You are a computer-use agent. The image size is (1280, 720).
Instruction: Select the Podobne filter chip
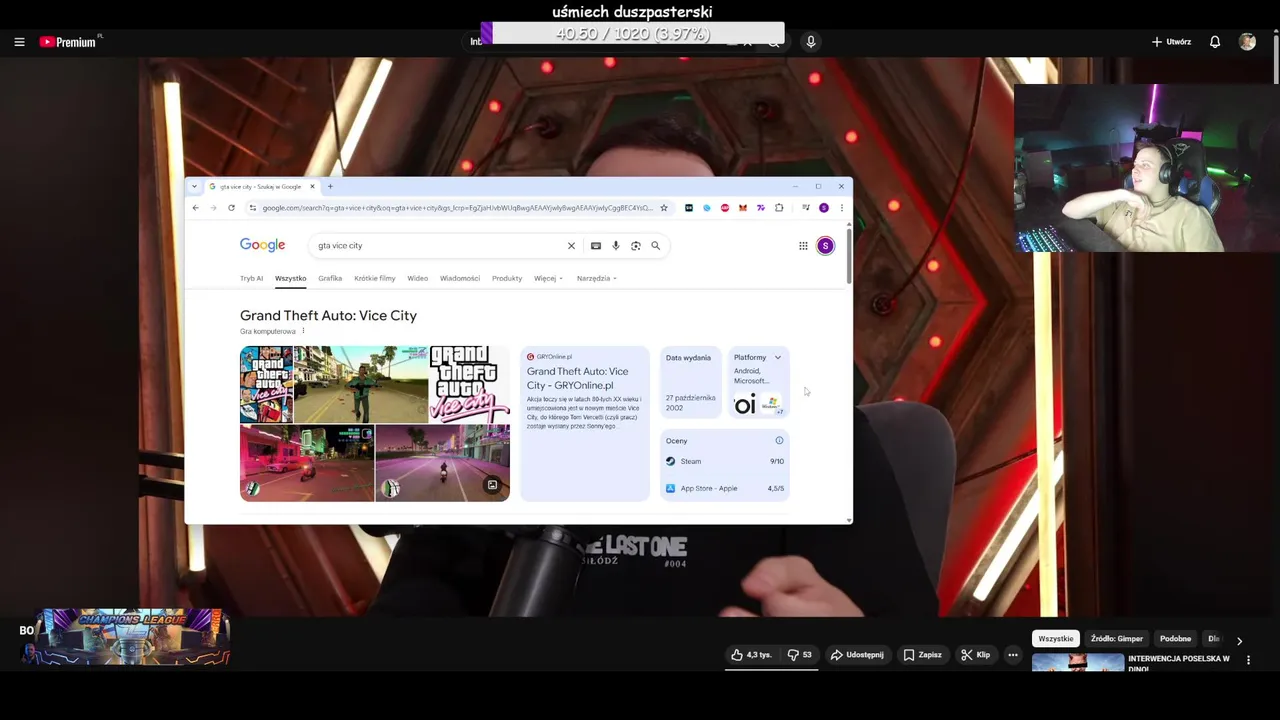1176,639
